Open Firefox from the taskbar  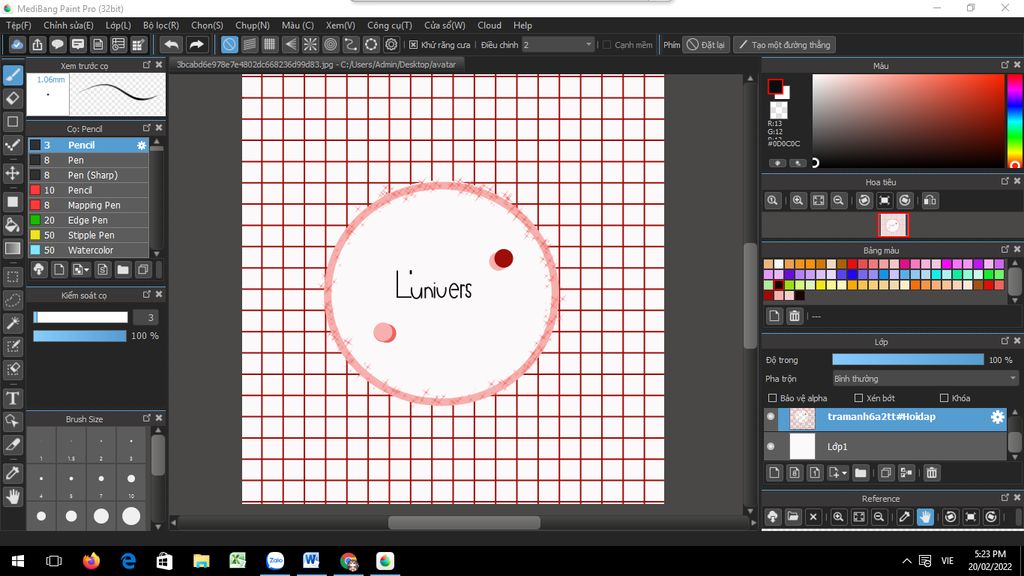click(x=91, y=561)
